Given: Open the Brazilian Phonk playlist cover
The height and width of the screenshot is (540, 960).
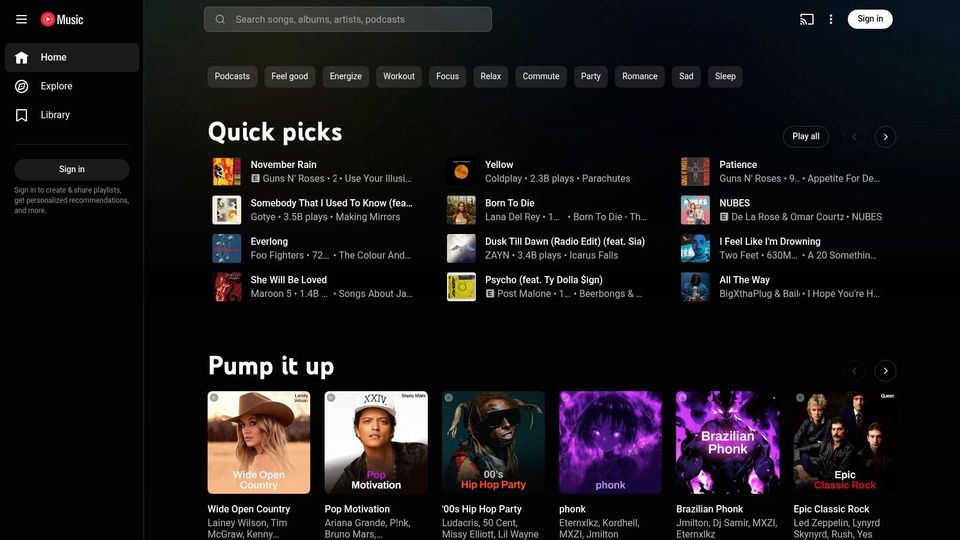Looking at the screenshot, I should (727, 443).
